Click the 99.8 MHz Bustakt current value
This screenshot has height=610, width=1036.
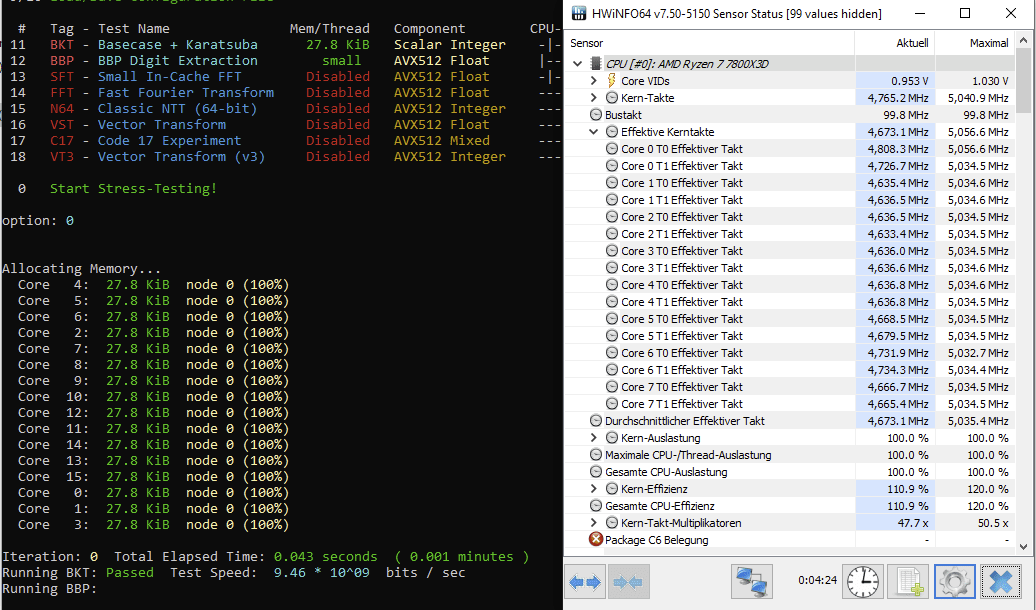click(904, 114)
